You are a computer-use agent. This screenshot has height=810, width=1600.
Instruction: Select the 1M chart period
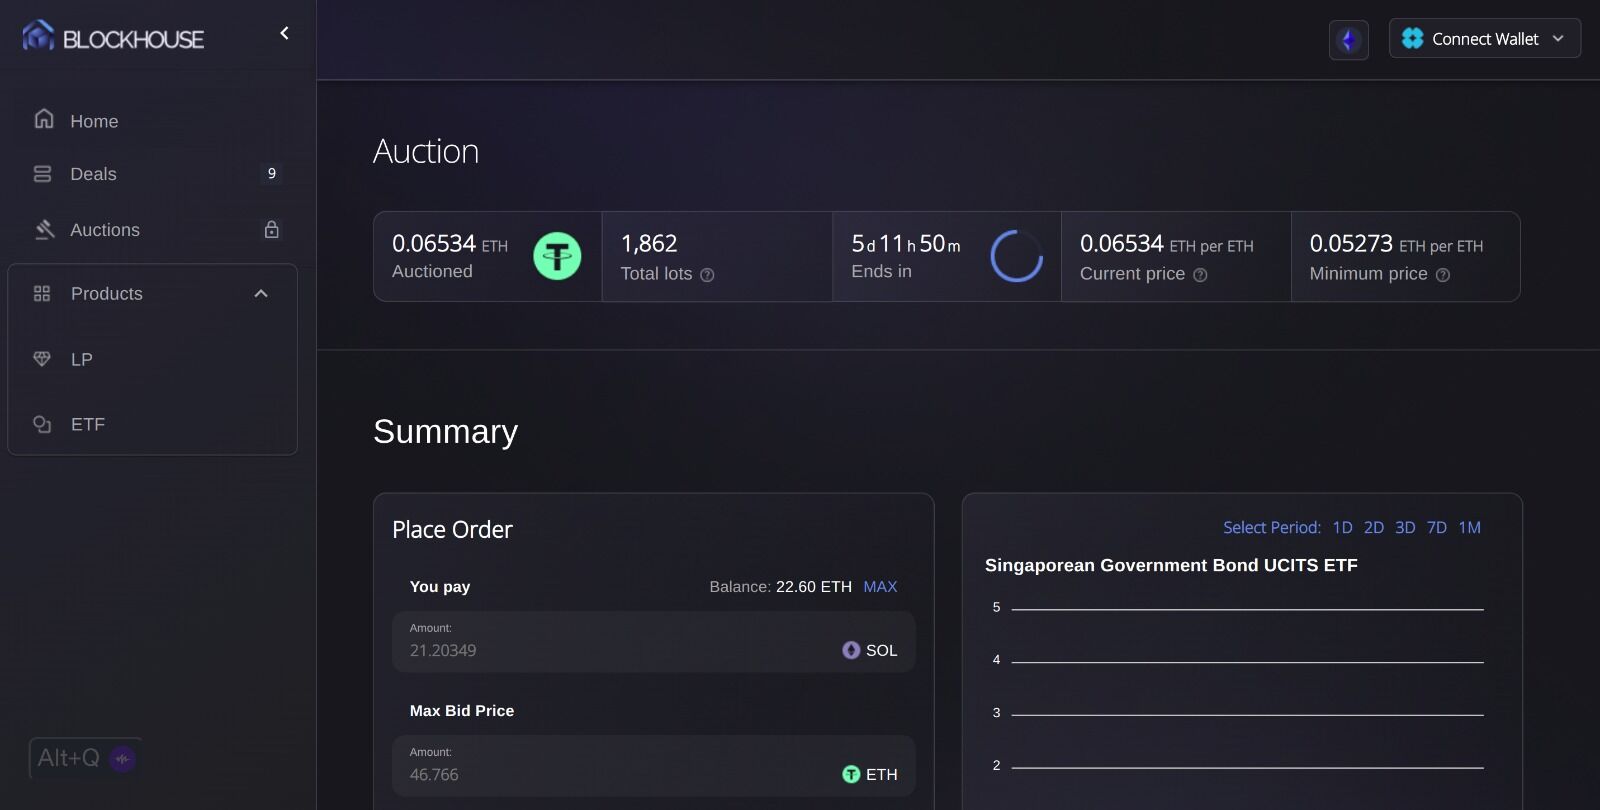(x=1469, y=527)
